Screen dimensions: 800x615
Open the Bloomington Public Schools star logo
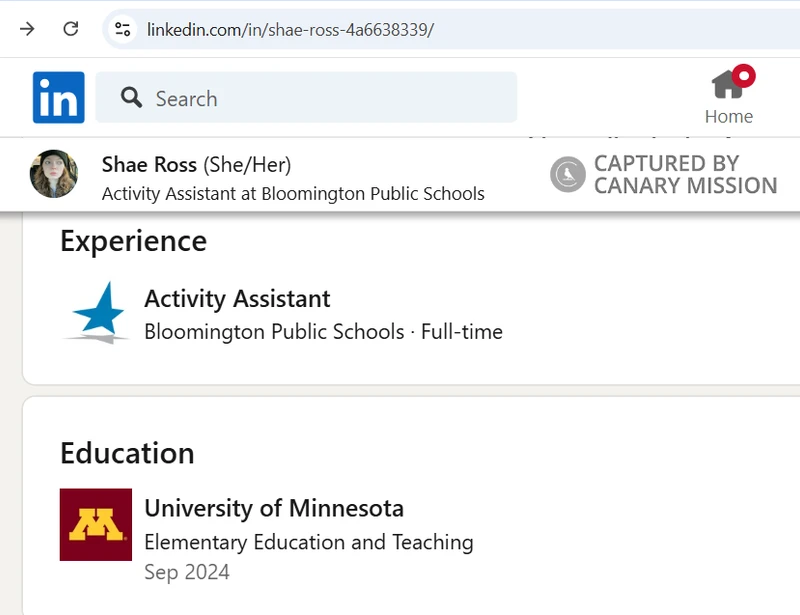pyautogui.click(x=96, y=313)
